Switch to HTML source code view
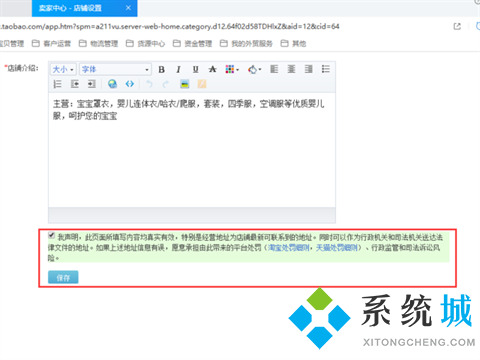 (x=130, y=84)
